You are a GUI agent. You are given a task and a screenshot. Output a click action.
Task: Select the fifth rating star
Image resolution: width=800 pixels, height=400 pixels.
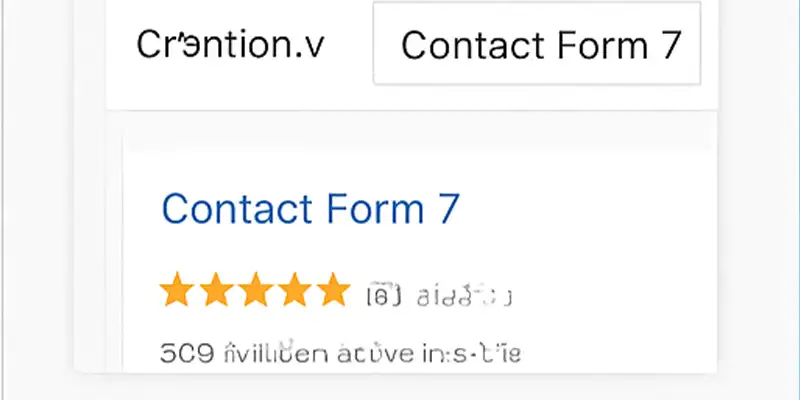click(332, 292)
